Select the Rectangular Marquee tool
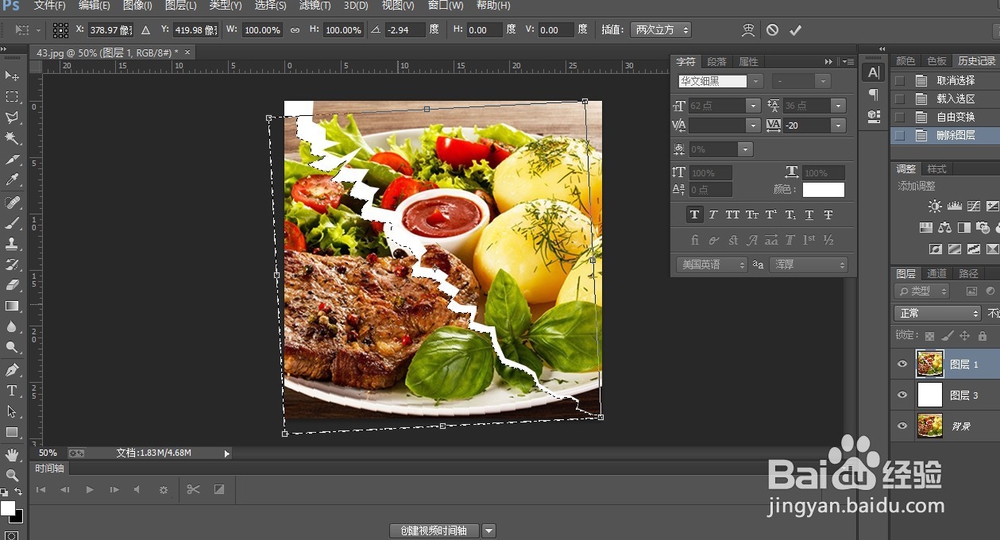The image size is (1000, 540). (11, 97)
